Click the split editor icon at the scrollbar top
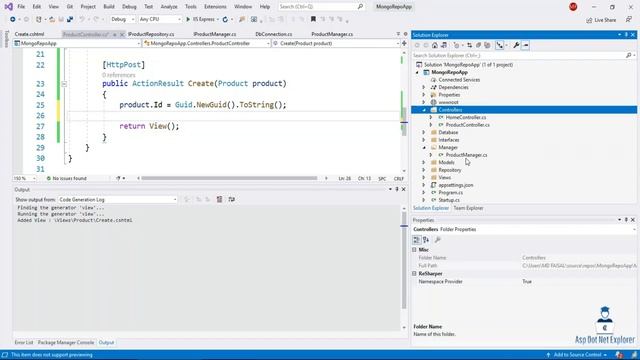Screen dimensions: 640x360 pos(404,43)
